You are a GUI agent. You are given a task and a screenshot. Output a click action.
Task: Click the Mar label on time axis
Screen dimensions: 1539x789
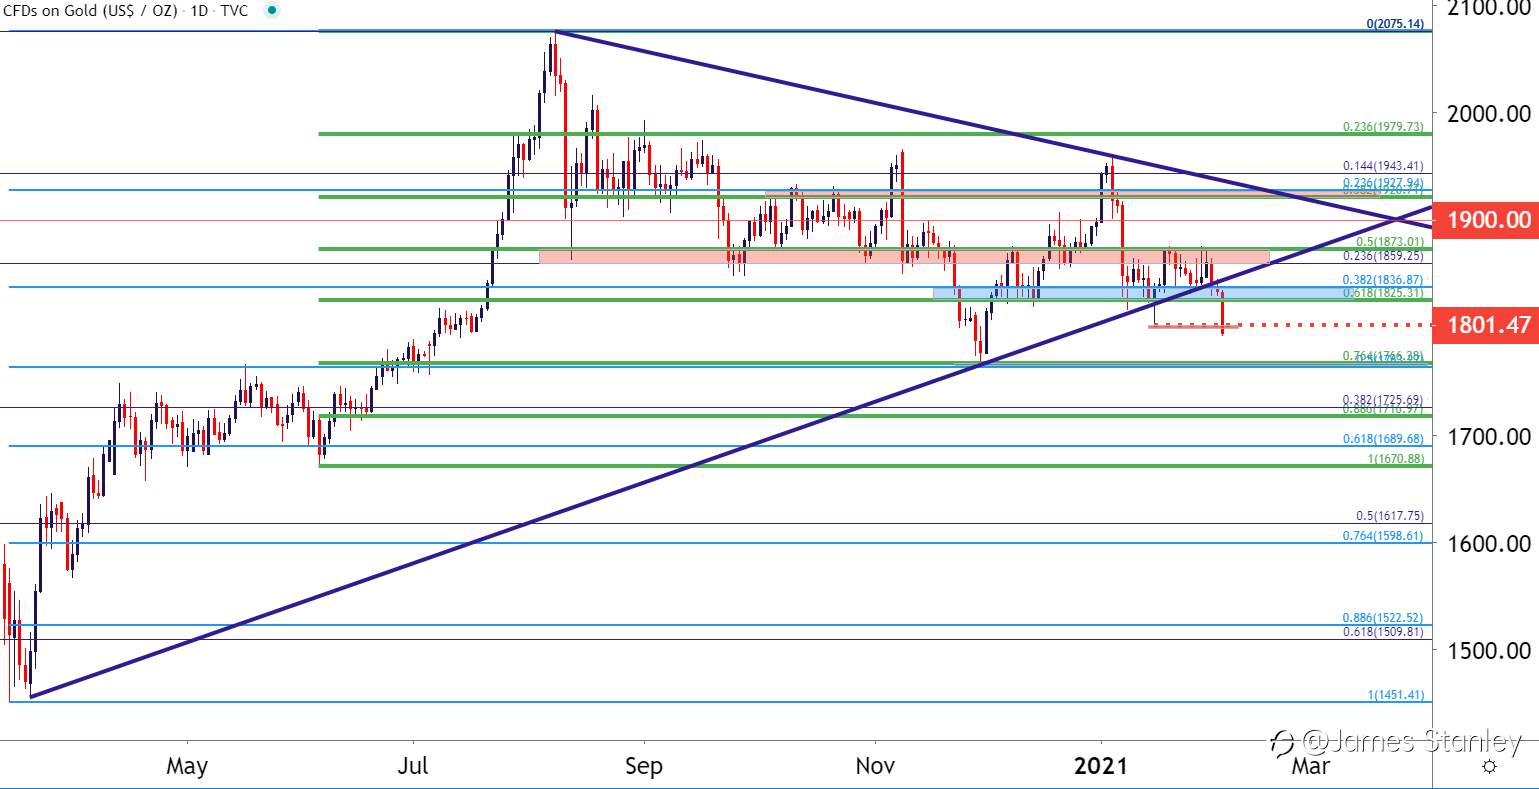coord(1311,766)
